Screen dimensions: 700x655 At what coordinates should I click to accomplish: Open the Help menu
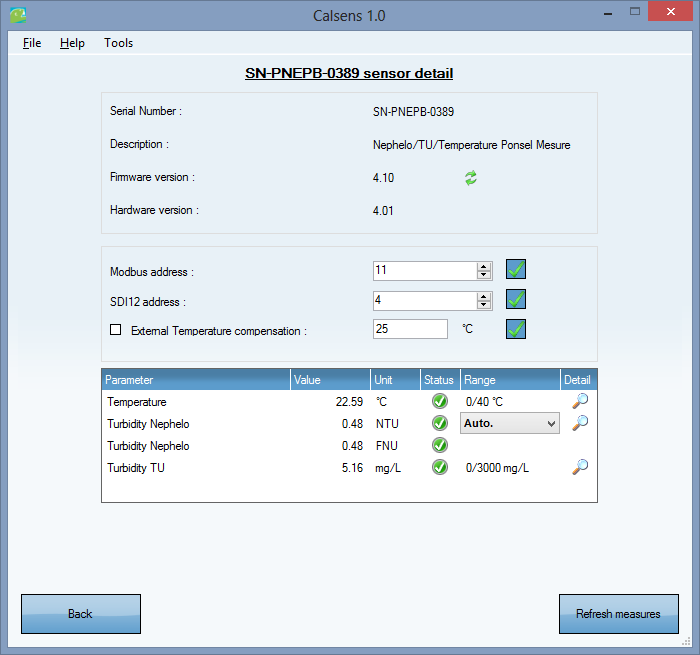pos(72,43)
